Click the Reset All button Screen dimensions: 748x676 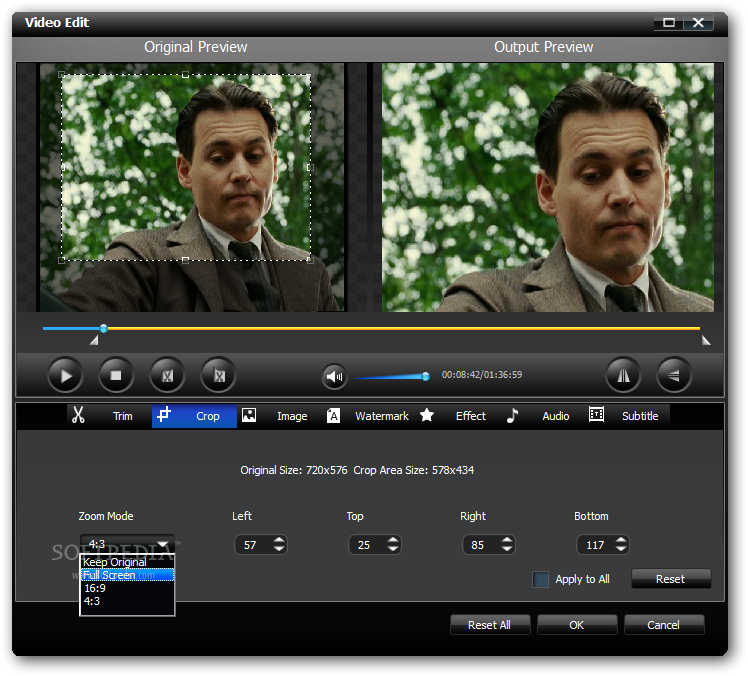click(x=489, y=624)
